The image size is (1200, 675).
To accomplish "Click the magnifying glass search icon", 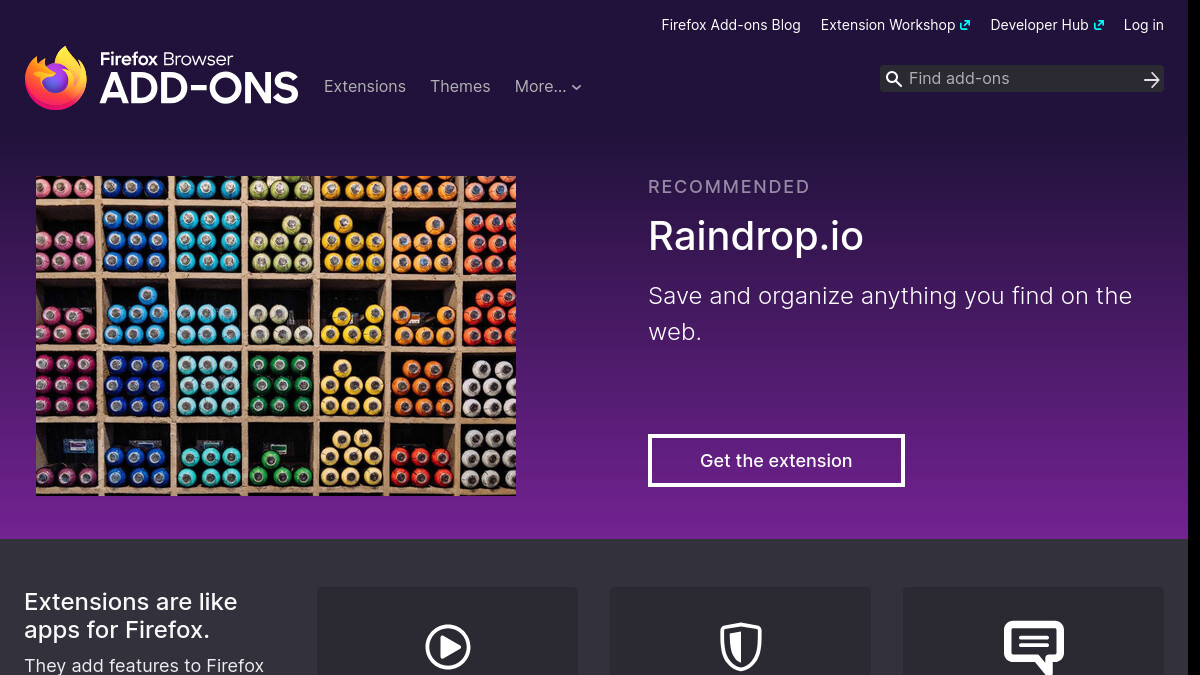I will tap(894, 79).
